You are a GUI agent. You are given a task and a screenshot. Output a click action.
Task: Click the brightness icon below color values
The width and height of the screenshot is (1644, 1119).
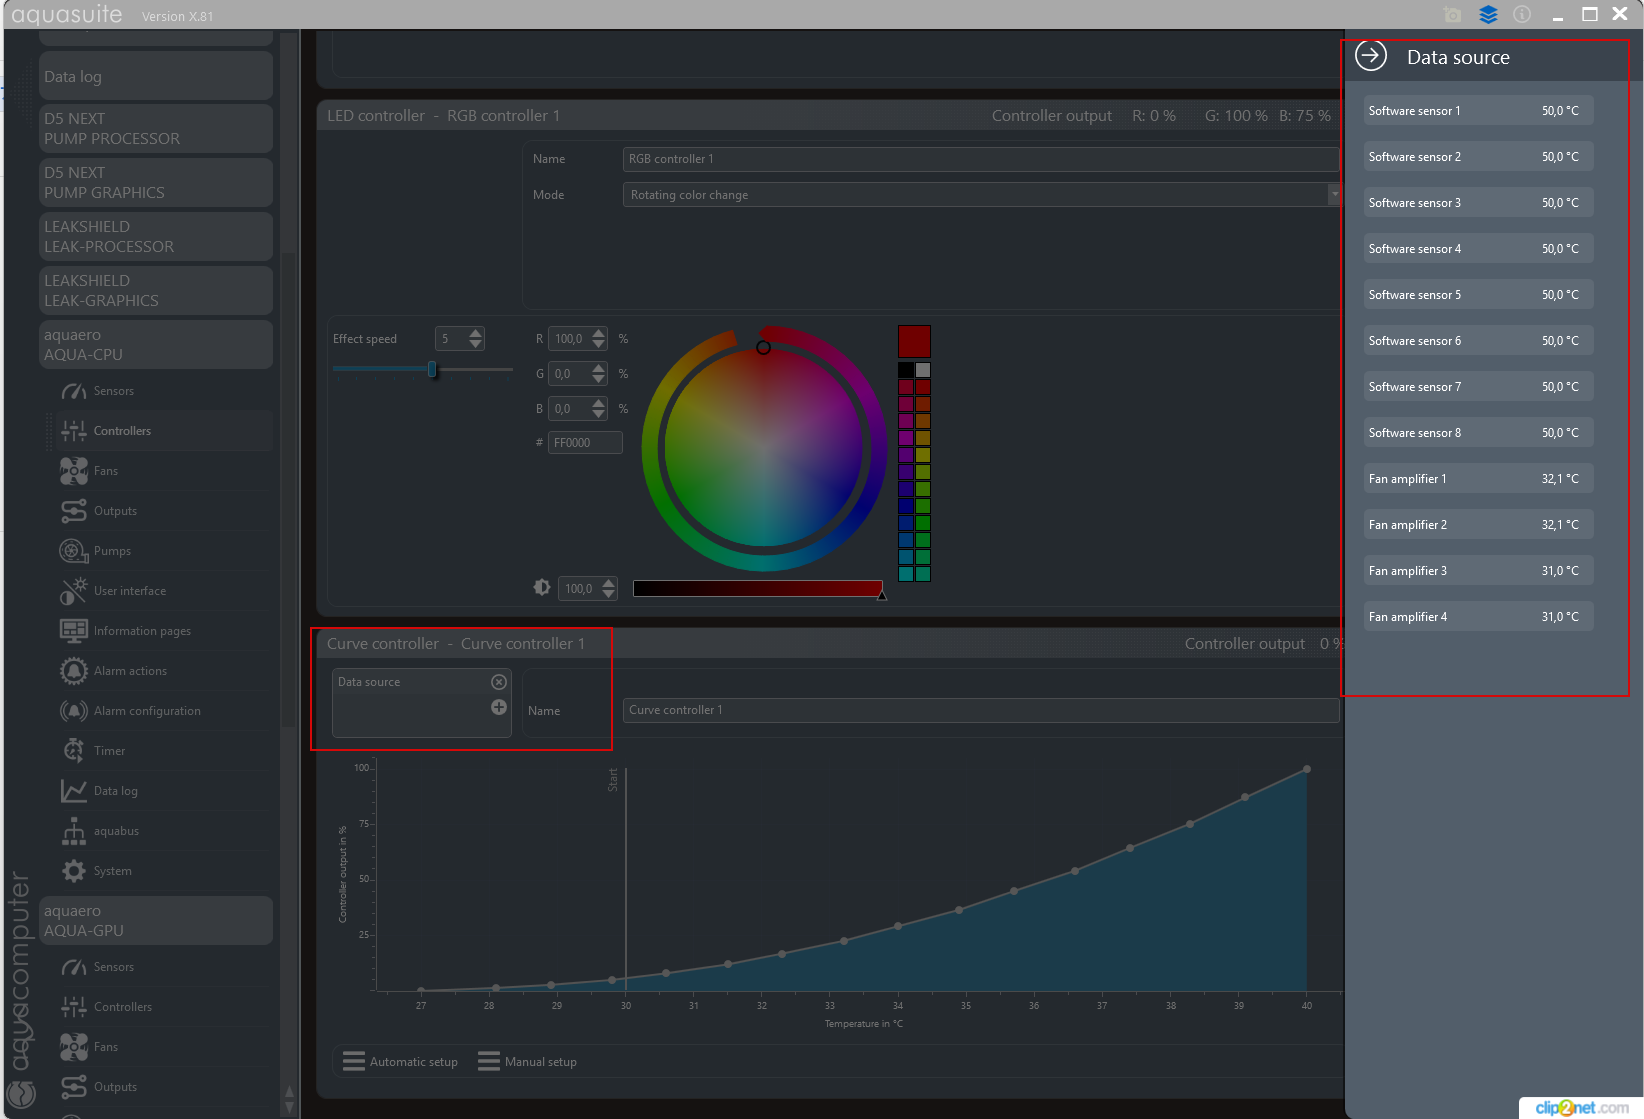click(x=542, y=588)
